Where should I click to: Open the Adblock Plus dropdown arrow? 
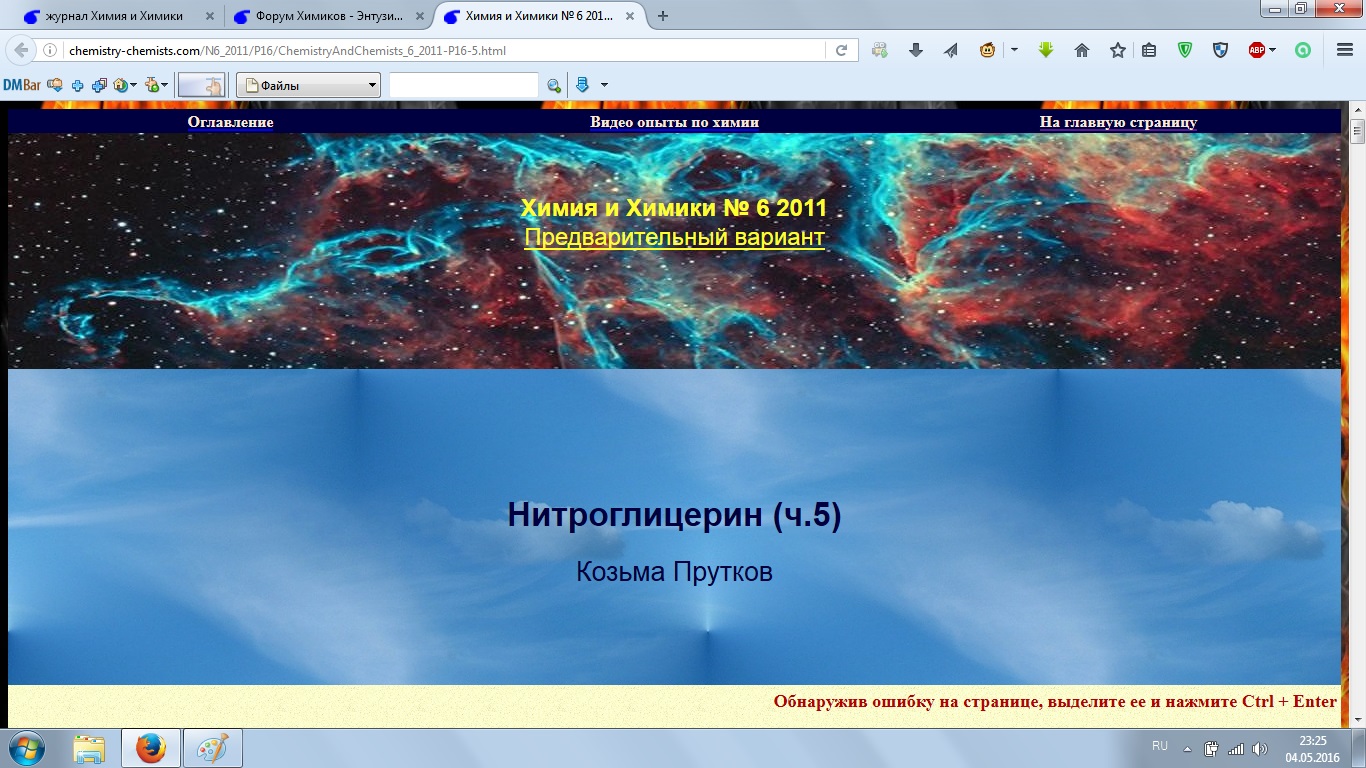point(1273,50)
